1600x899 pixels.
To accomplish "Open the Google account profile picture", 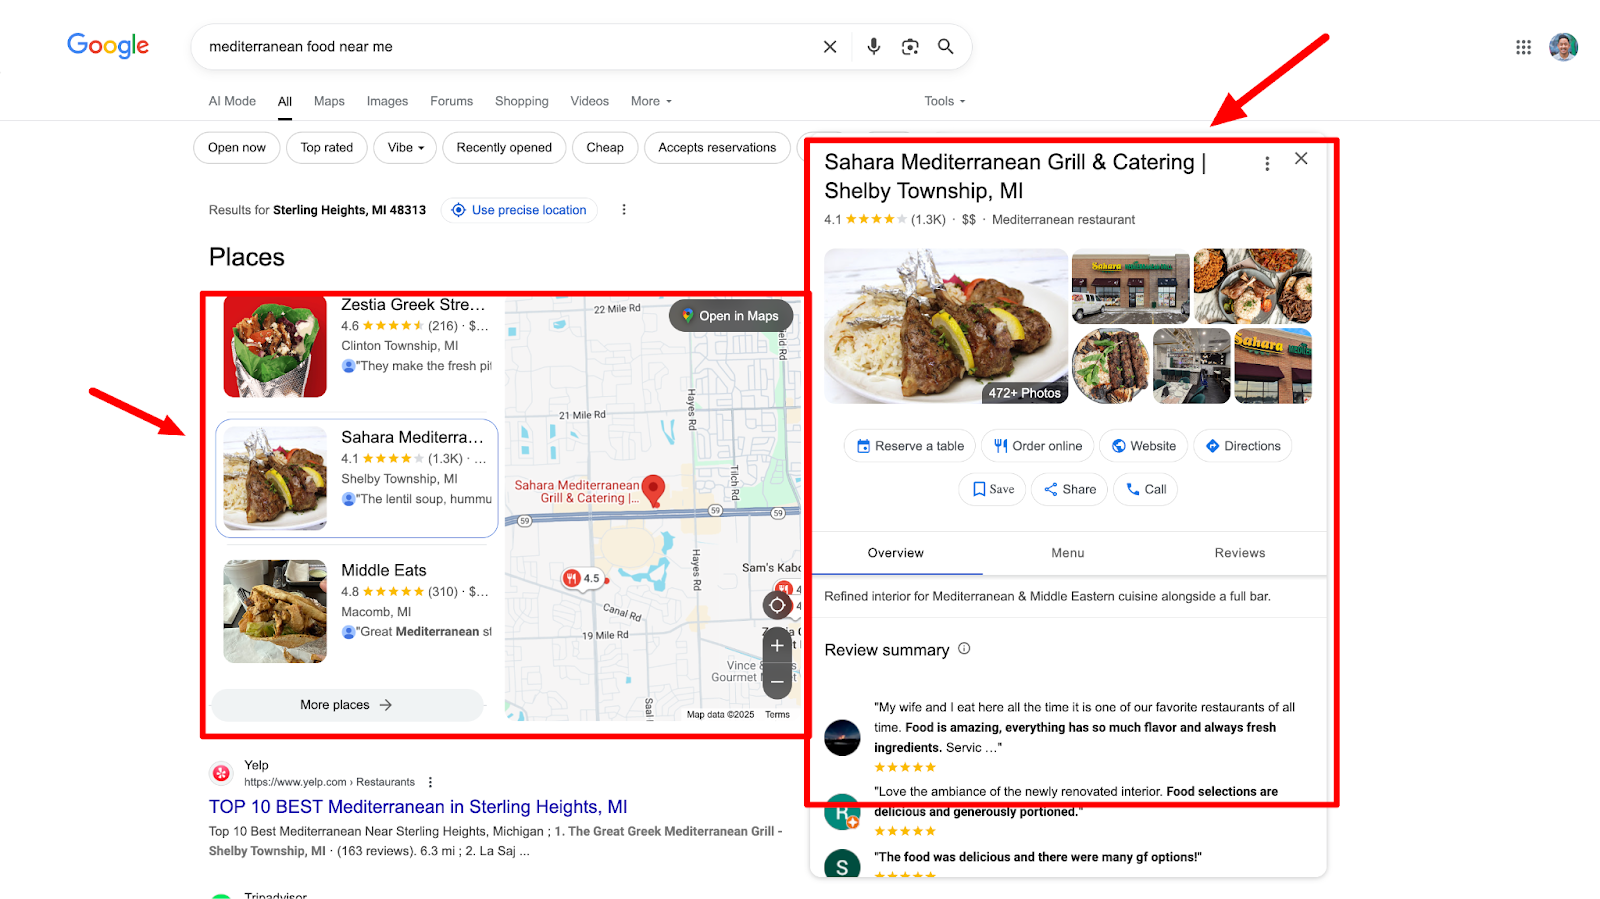I will tap(1563, 47).
